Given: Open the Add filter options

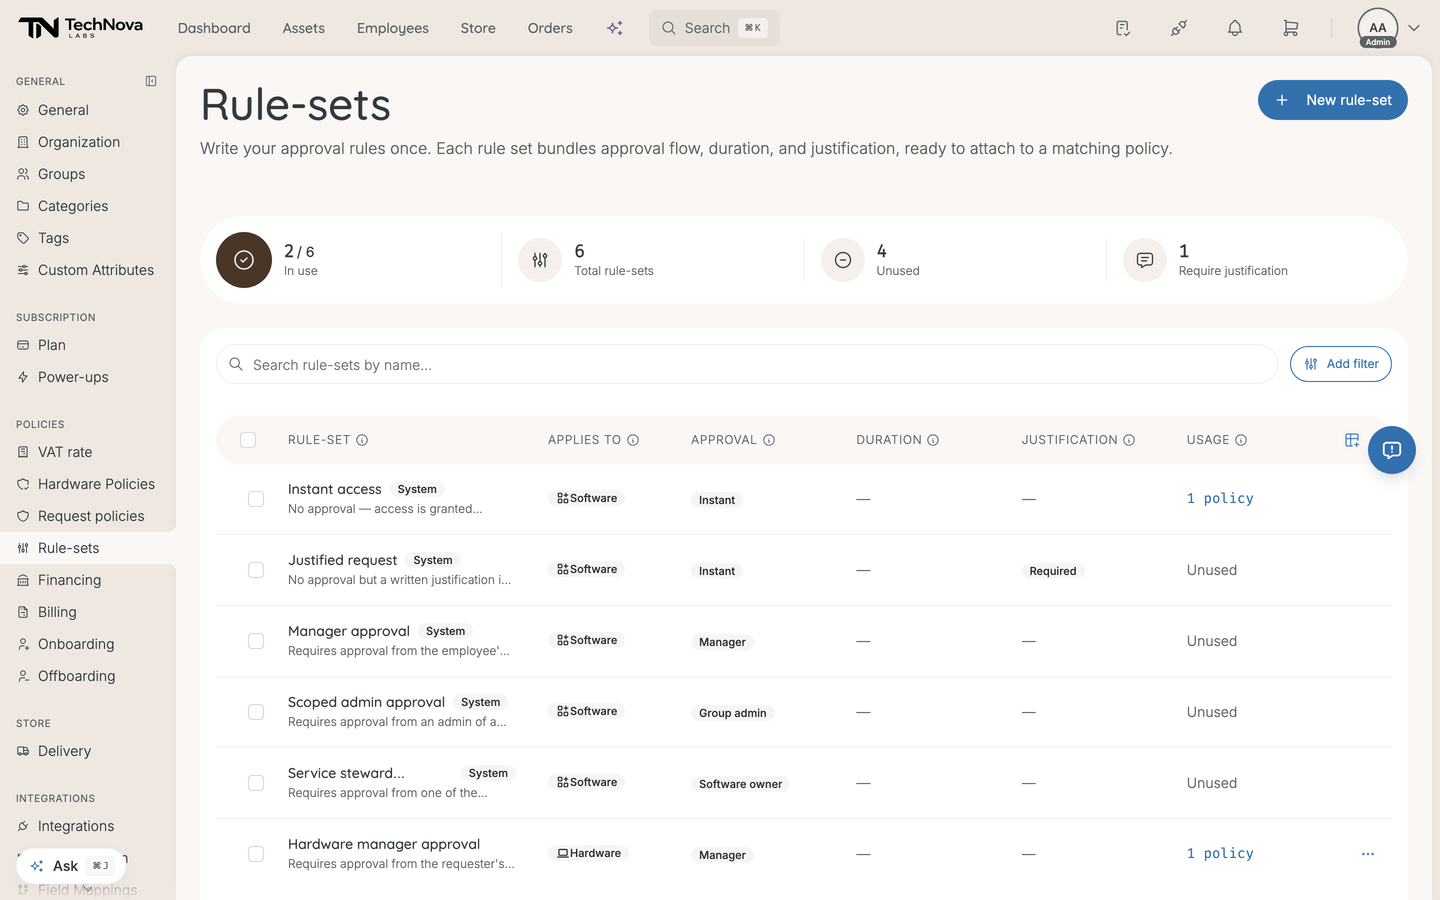Looking at the screenshot, I should tap(1341, 364).
